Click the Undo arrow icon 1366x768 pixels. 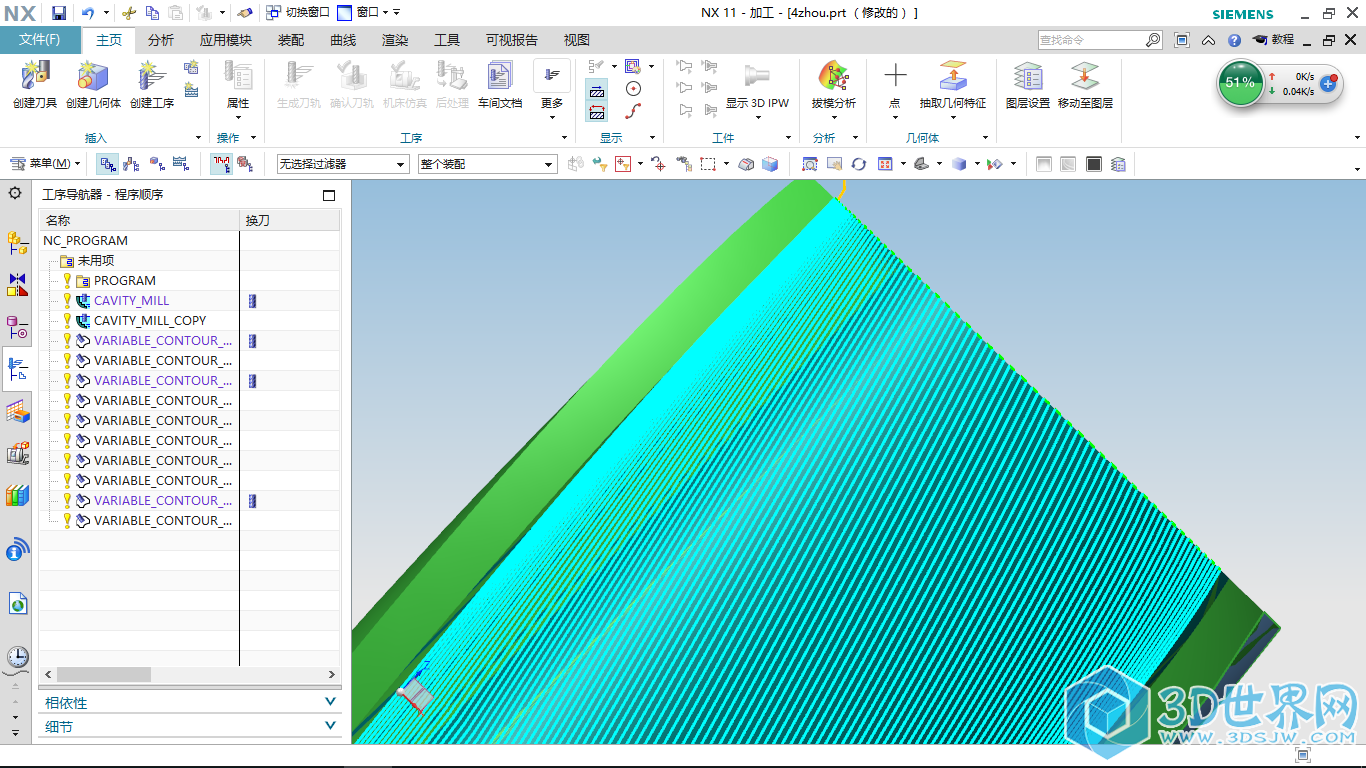pyautogui.click(x=88, y=13)
